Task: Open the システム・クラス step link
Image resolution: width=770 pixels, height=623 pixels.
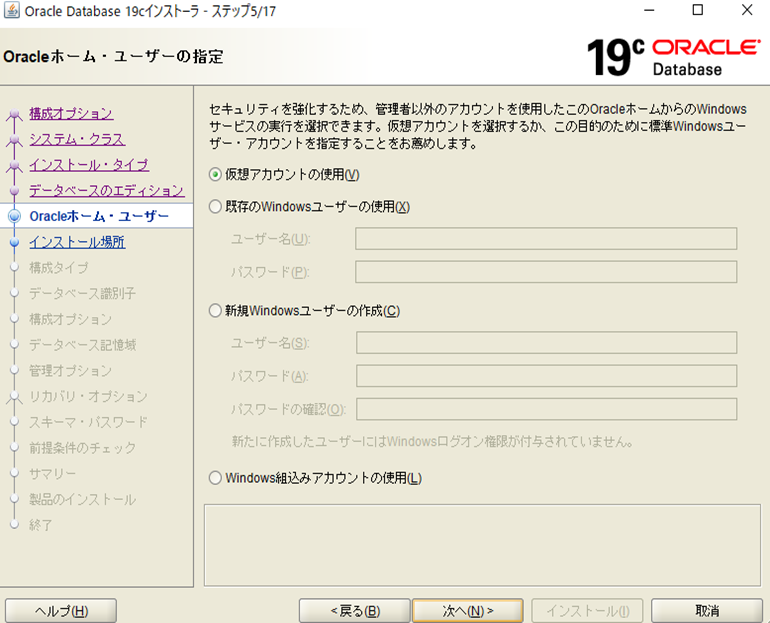Action: point(77,139)
